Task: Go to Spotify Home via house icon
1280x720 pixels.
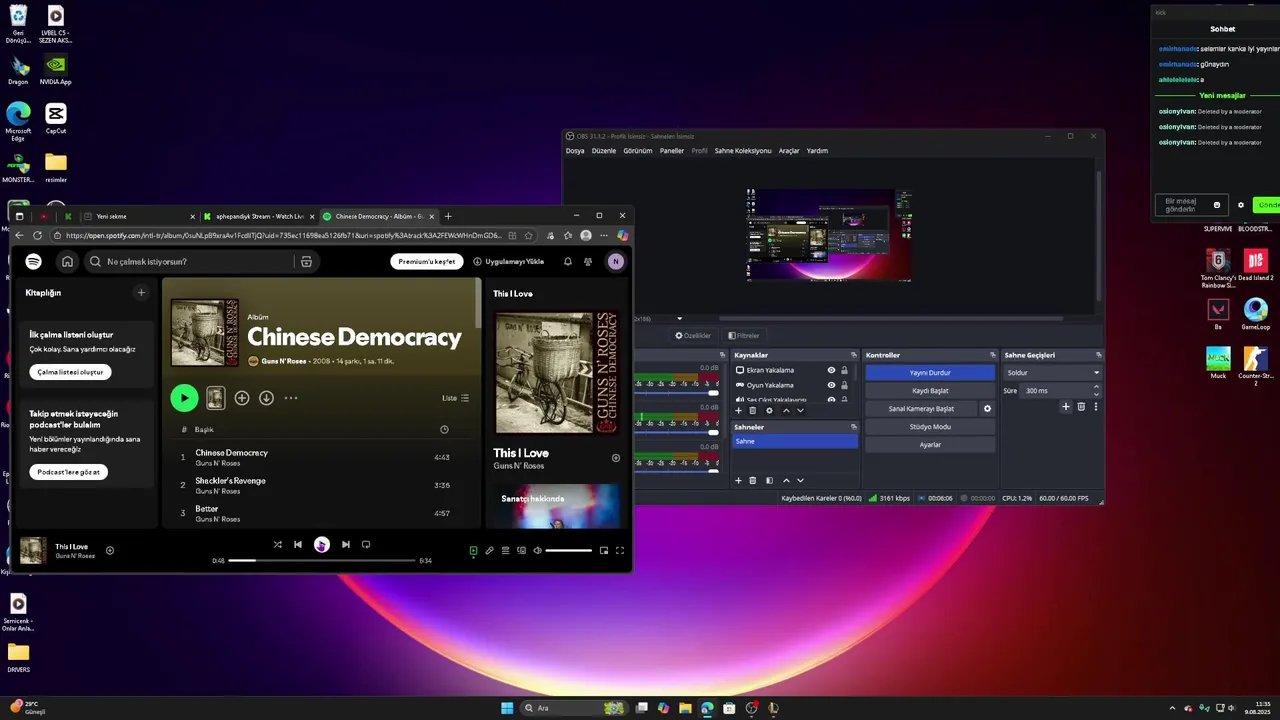Action: (x=67, y=261)
